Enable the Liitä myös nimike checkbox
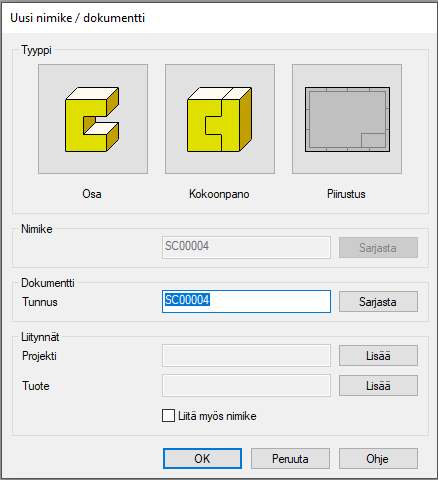The image size is (438, 480). click(x=168, y=416)
